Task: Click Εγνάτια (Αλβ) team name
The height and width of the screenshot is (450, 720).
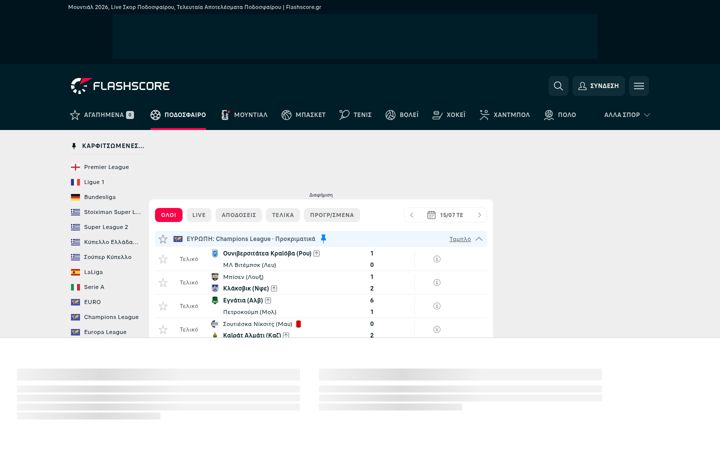Action: pyautogui.click(x=243, y=301)
